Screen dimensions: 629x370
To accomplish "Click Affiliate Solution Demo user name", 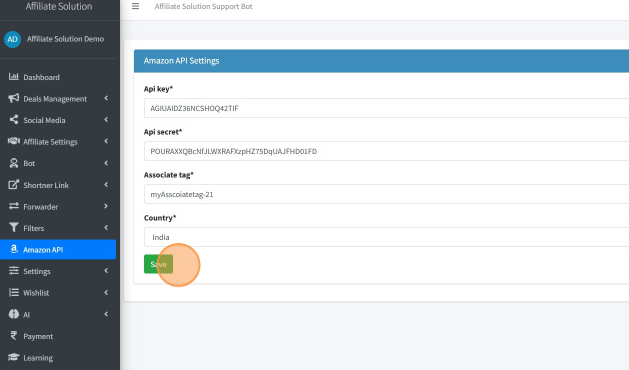I will 65,39.
